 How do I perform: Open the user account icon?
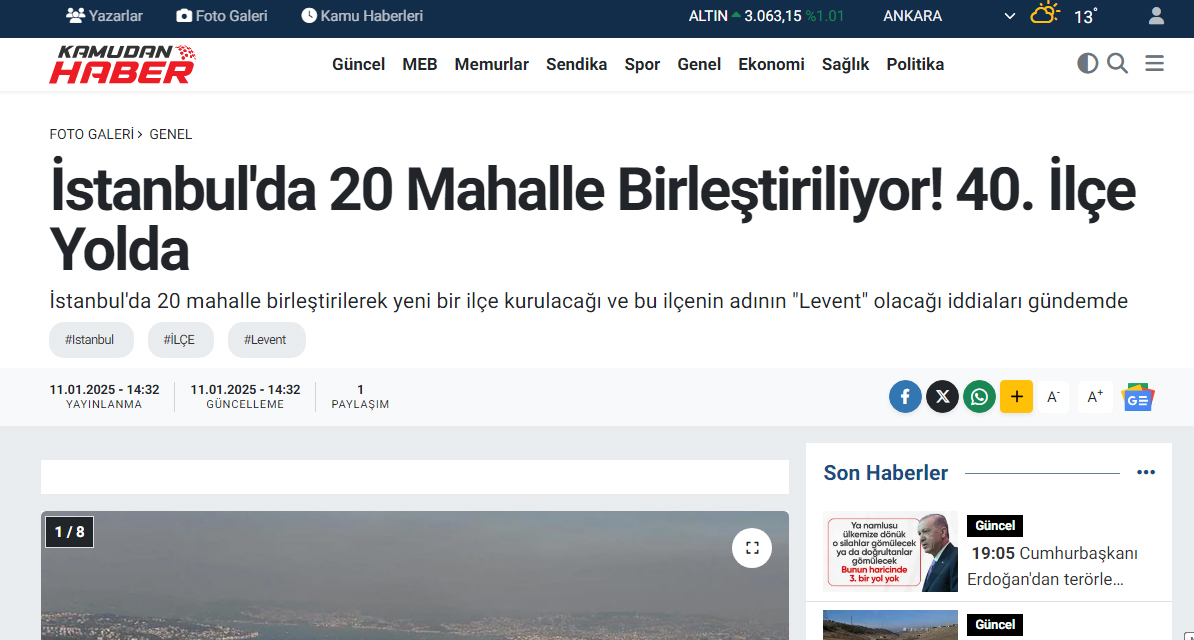click(x=1156, y=16)
